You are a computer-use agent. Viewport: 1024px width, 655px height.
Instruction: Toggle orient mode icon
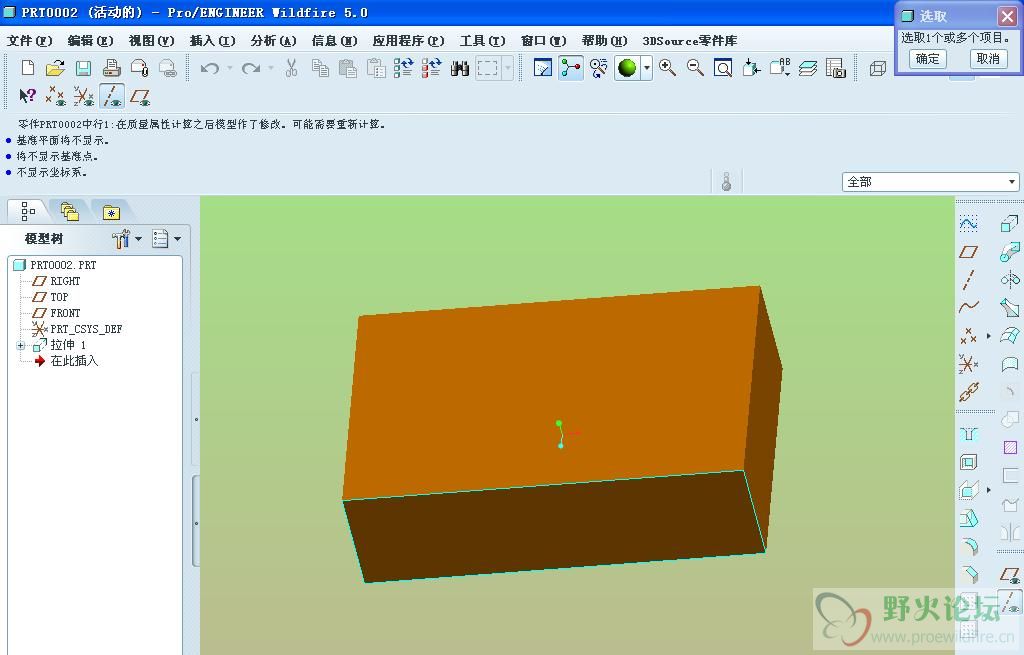point(598,68)
